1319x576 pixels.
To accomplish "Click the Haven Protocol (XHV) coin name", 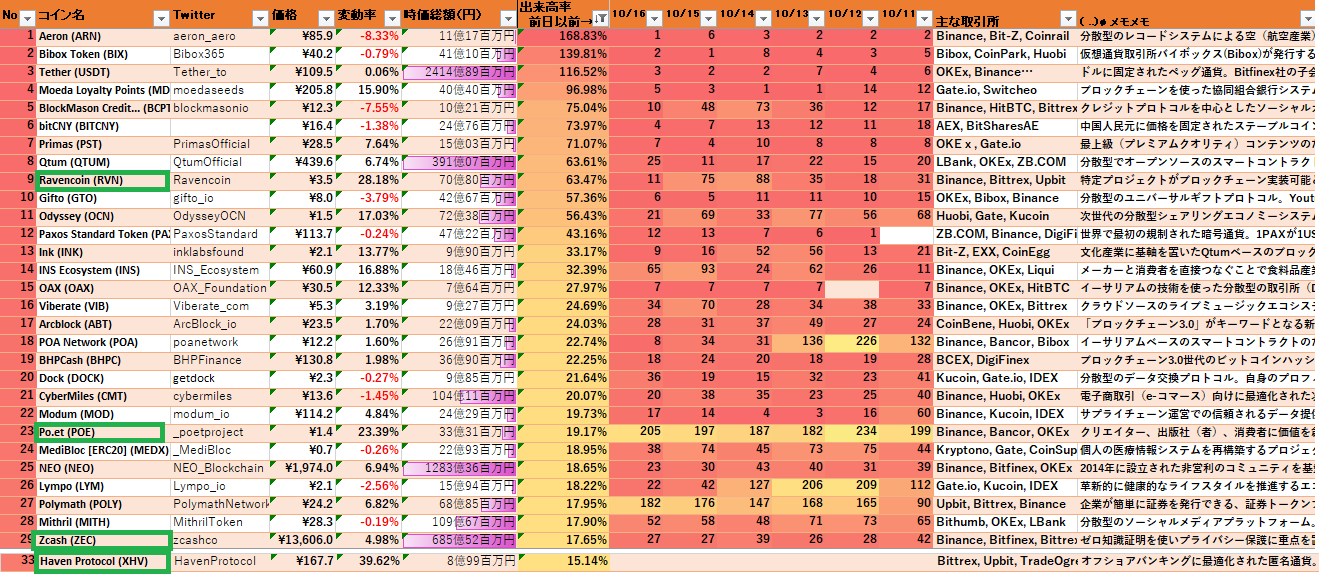I will coord(101,561).
